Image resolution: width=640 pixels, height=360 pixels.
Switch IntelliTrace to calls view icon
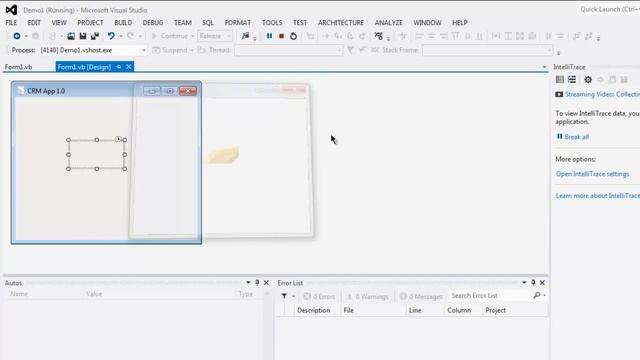pos(572,80)
